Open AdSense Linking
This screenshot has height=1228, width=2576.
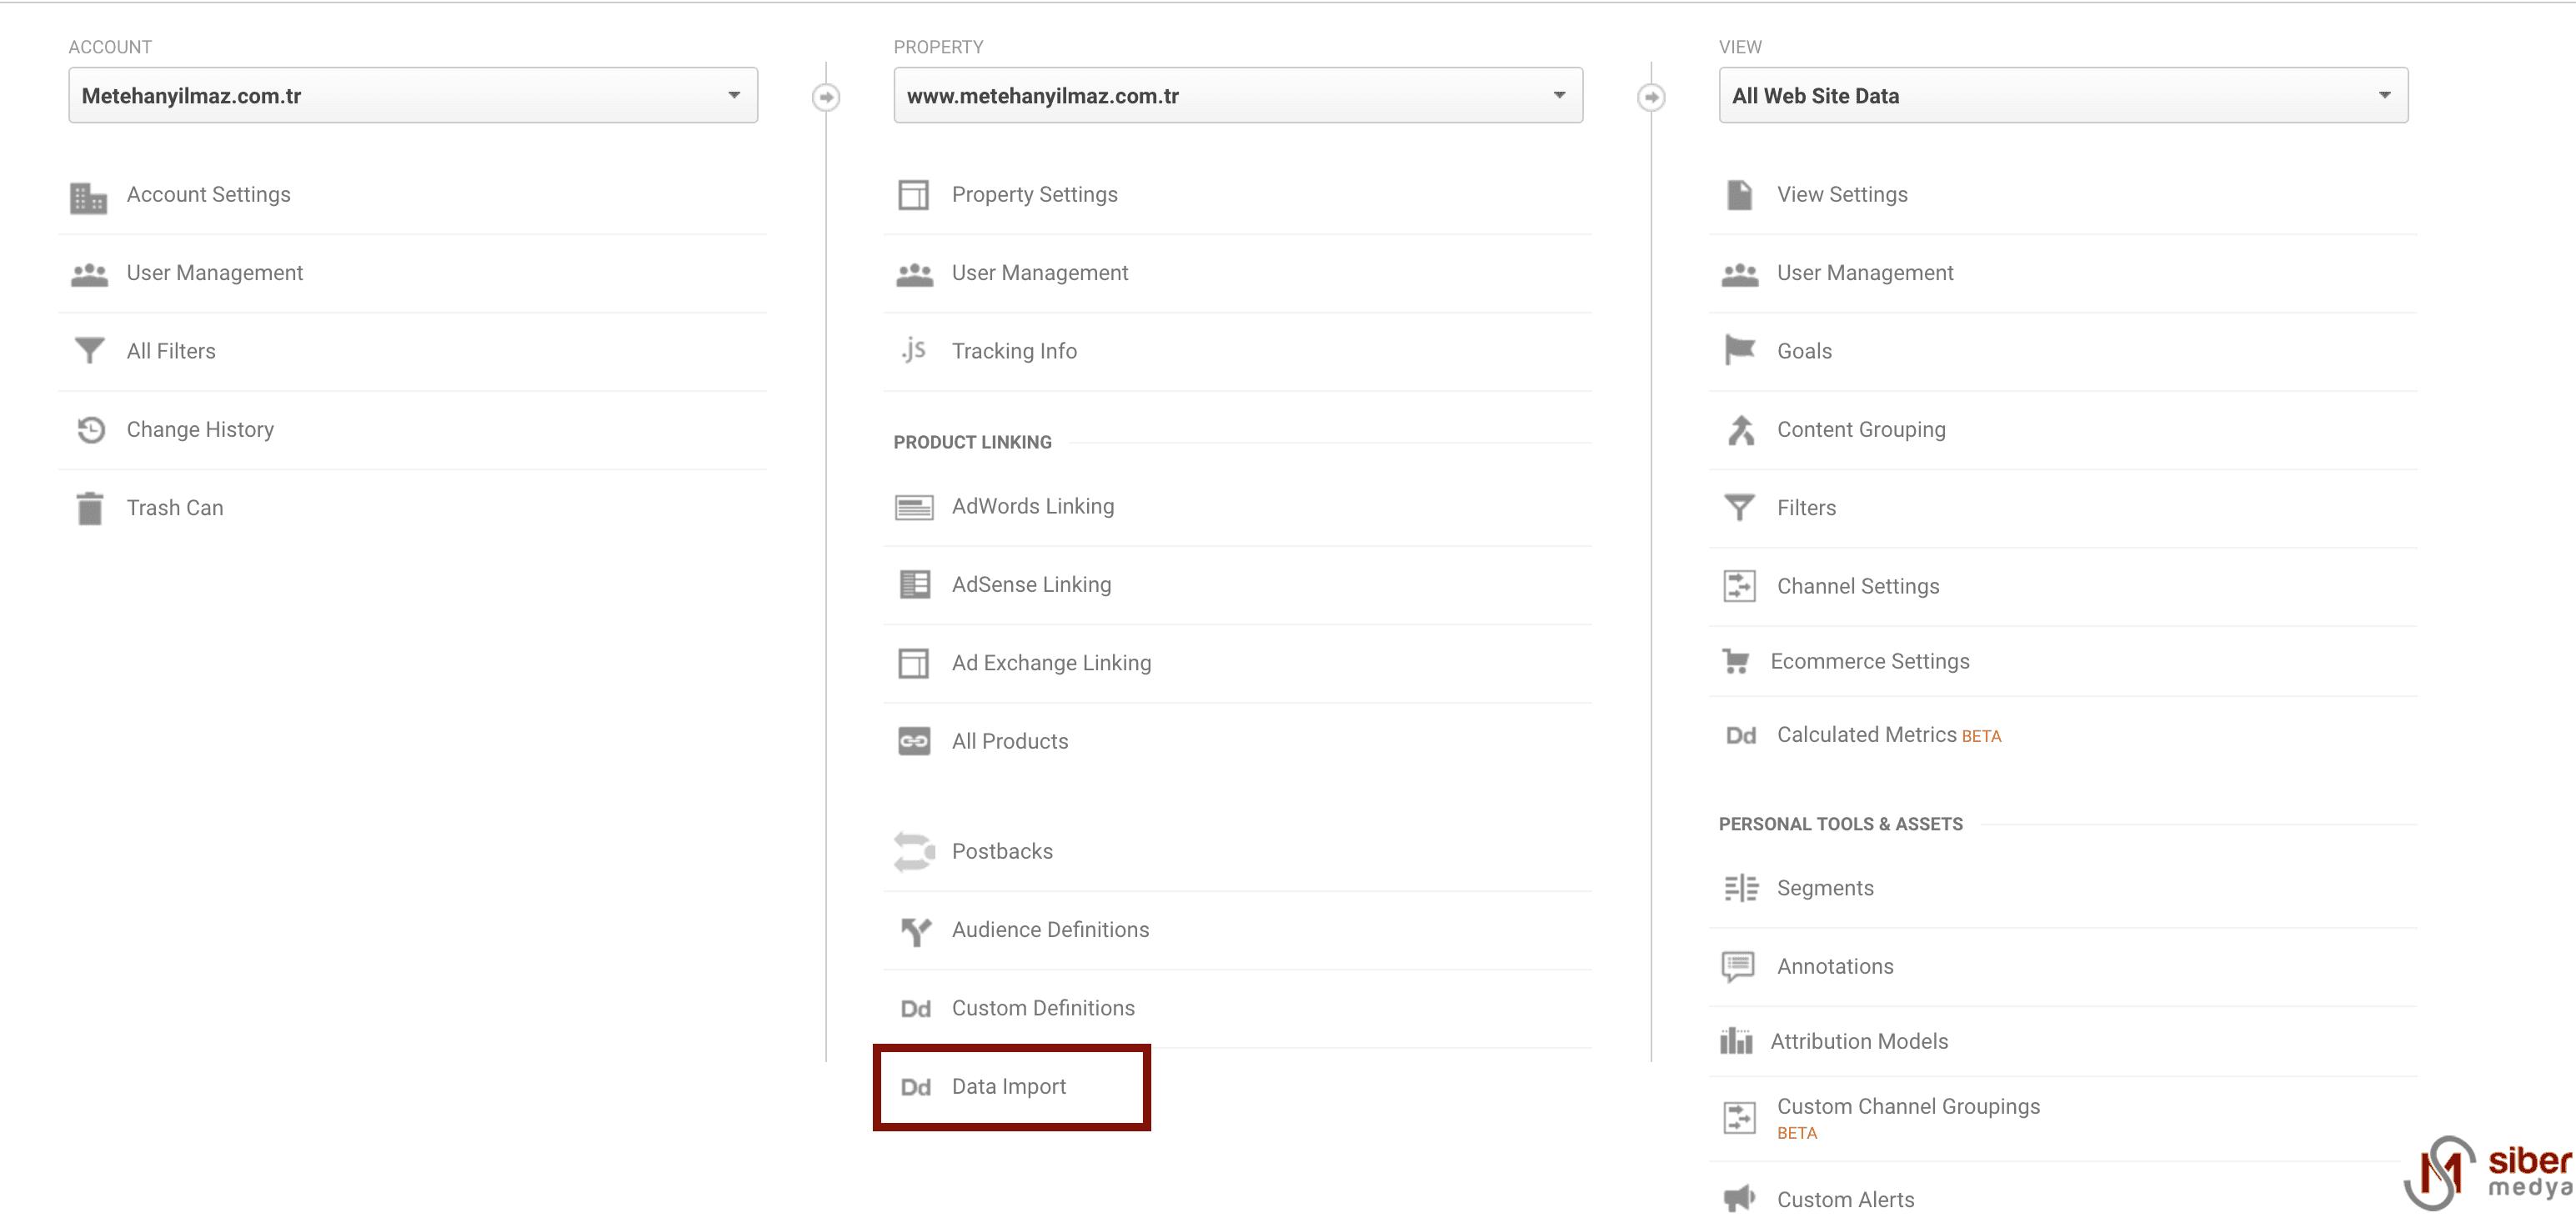tap(1031, 585)
